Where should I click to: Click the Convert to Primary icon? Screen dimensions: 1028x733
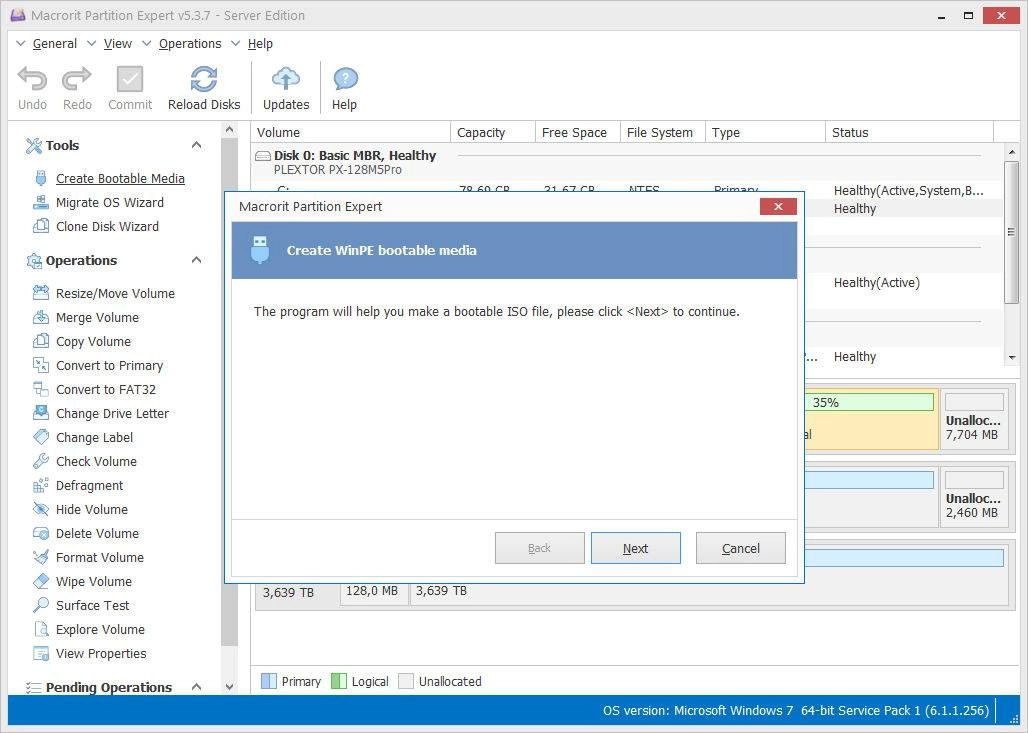point(41,365)
